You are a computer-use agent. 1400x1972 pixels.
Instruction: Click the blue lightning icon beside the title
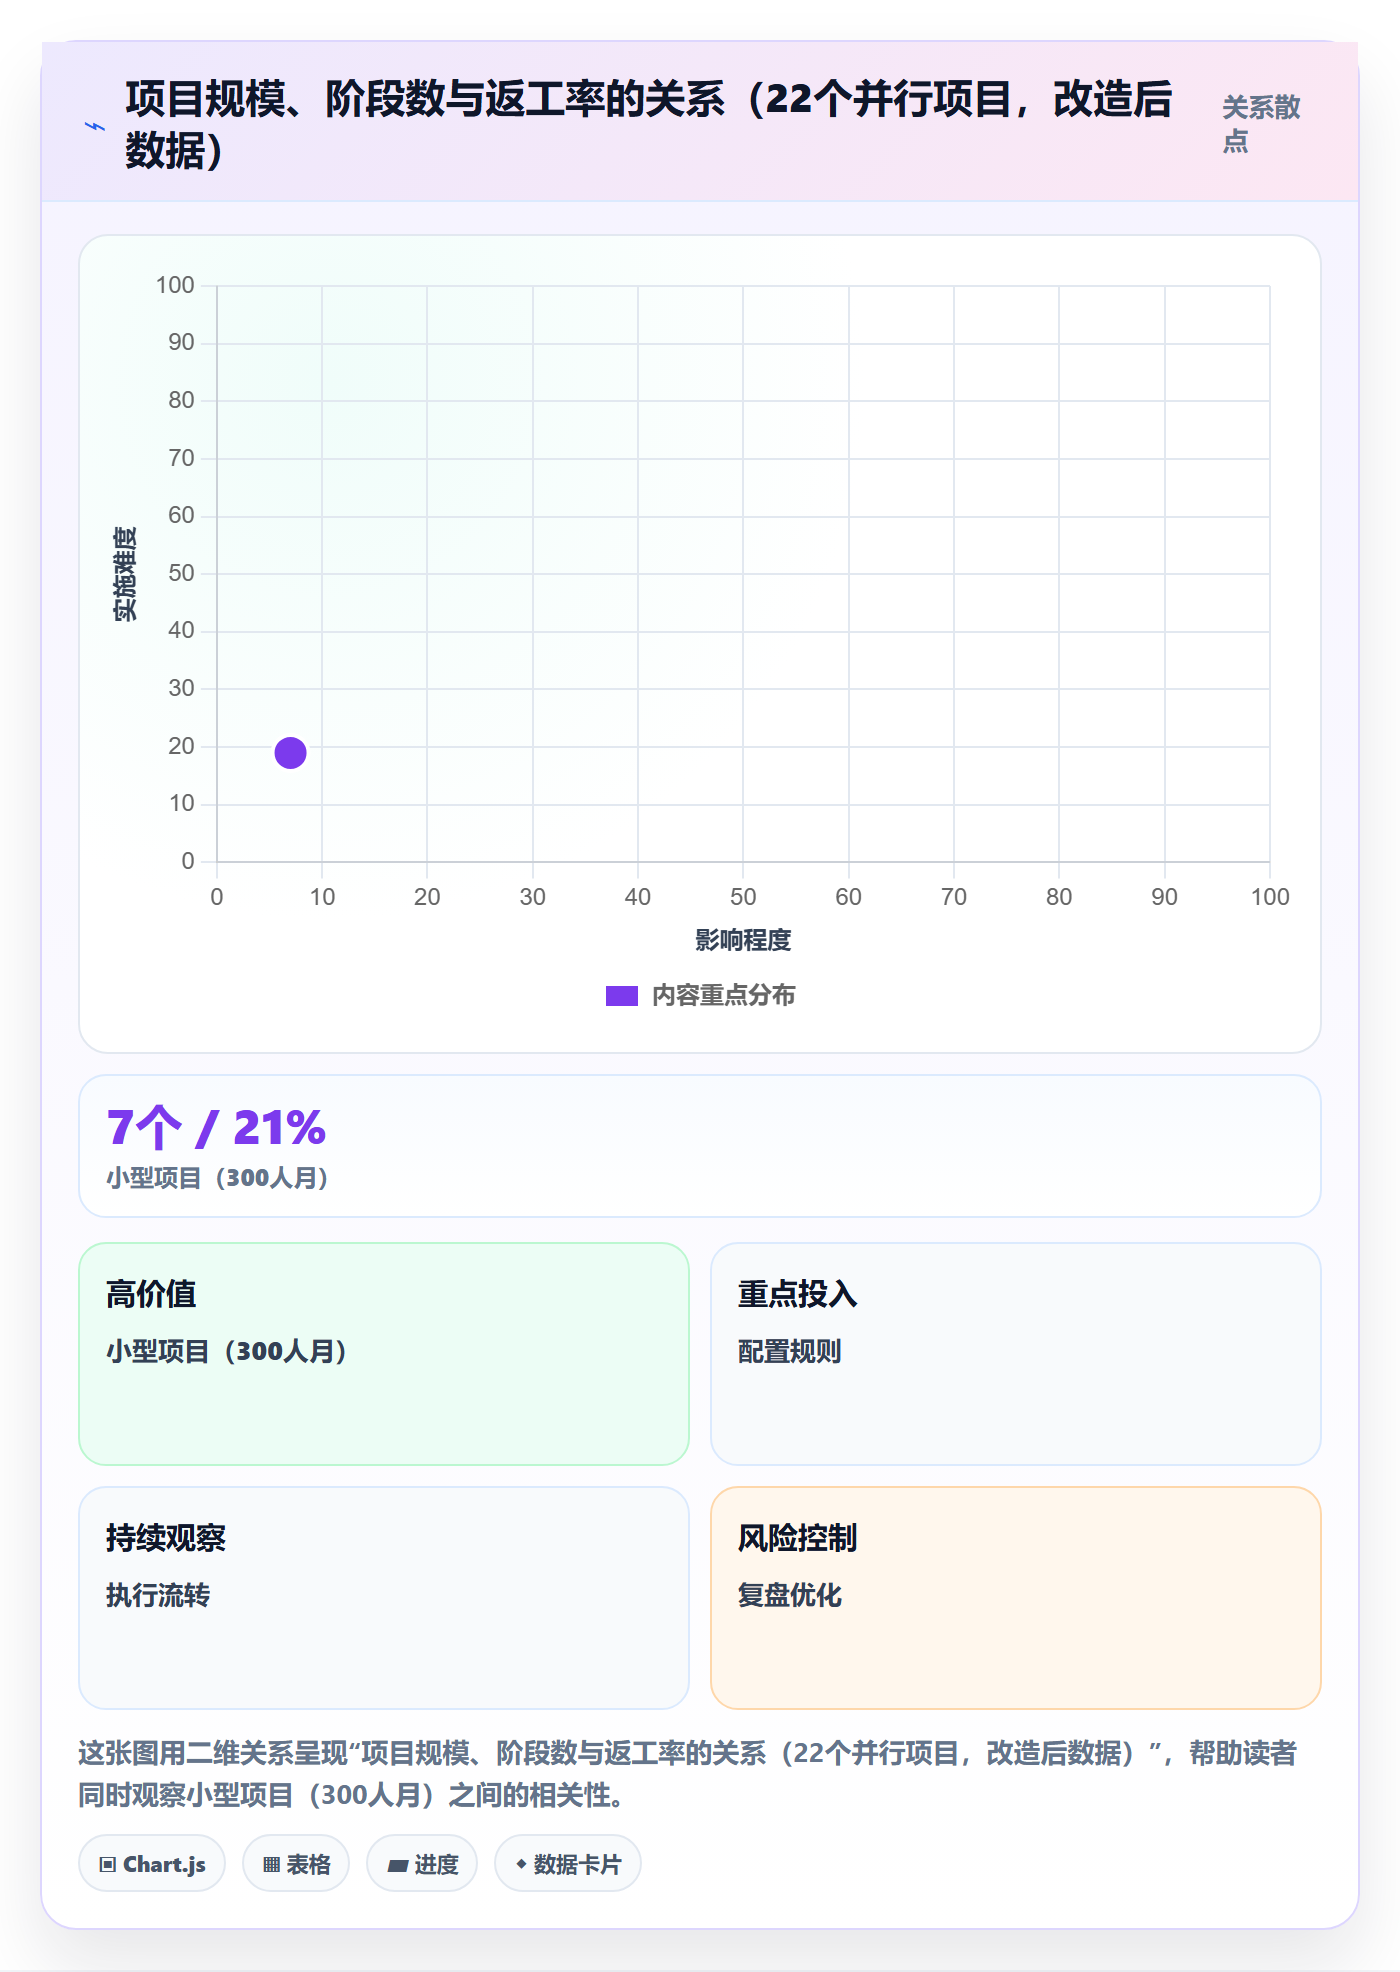point(95,126)
